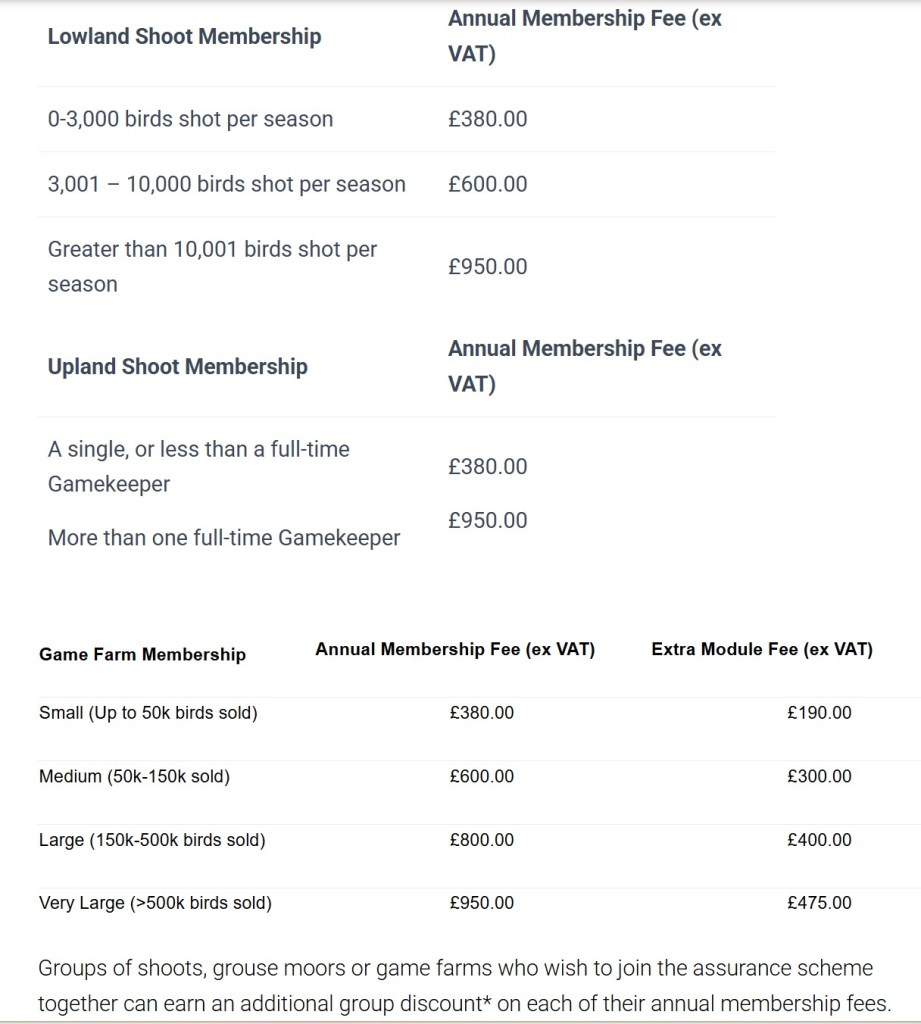
Task: Click the £190.00 extra module fee
Action: click(819, 714)
